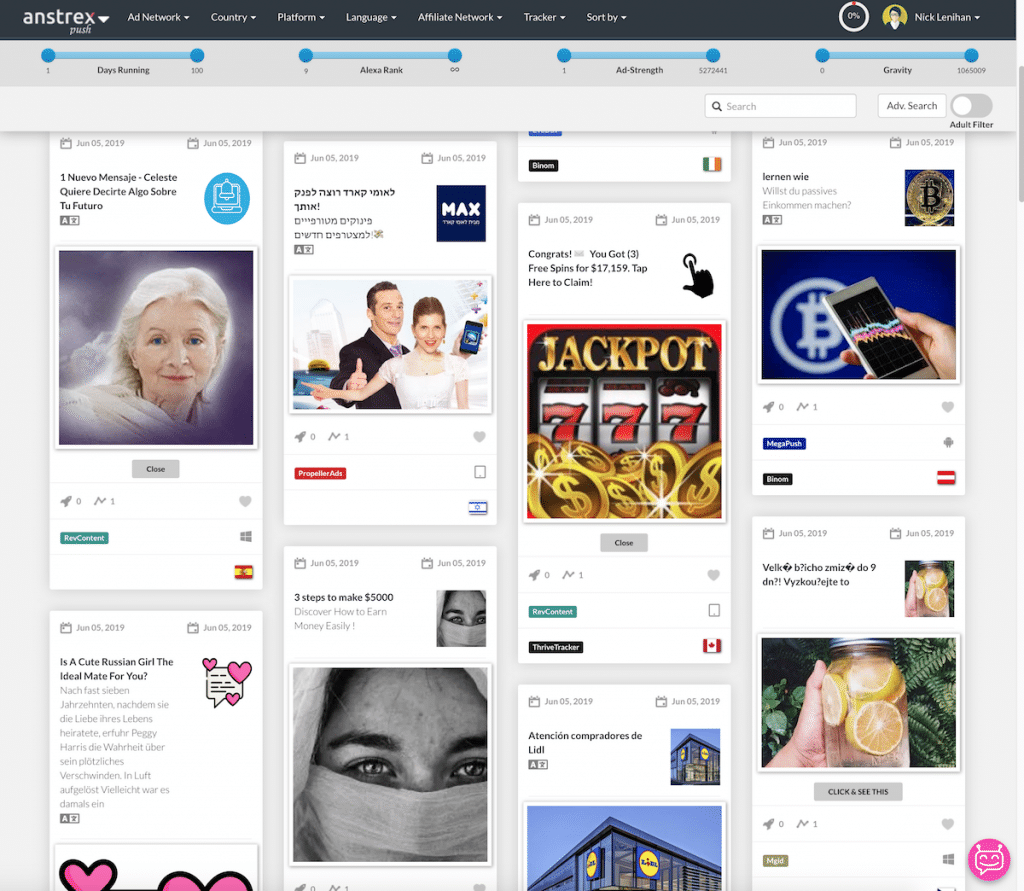Click the pink chatbot icon
The height and width of the screenshot is (891, 1024).
tap(990, 859)
